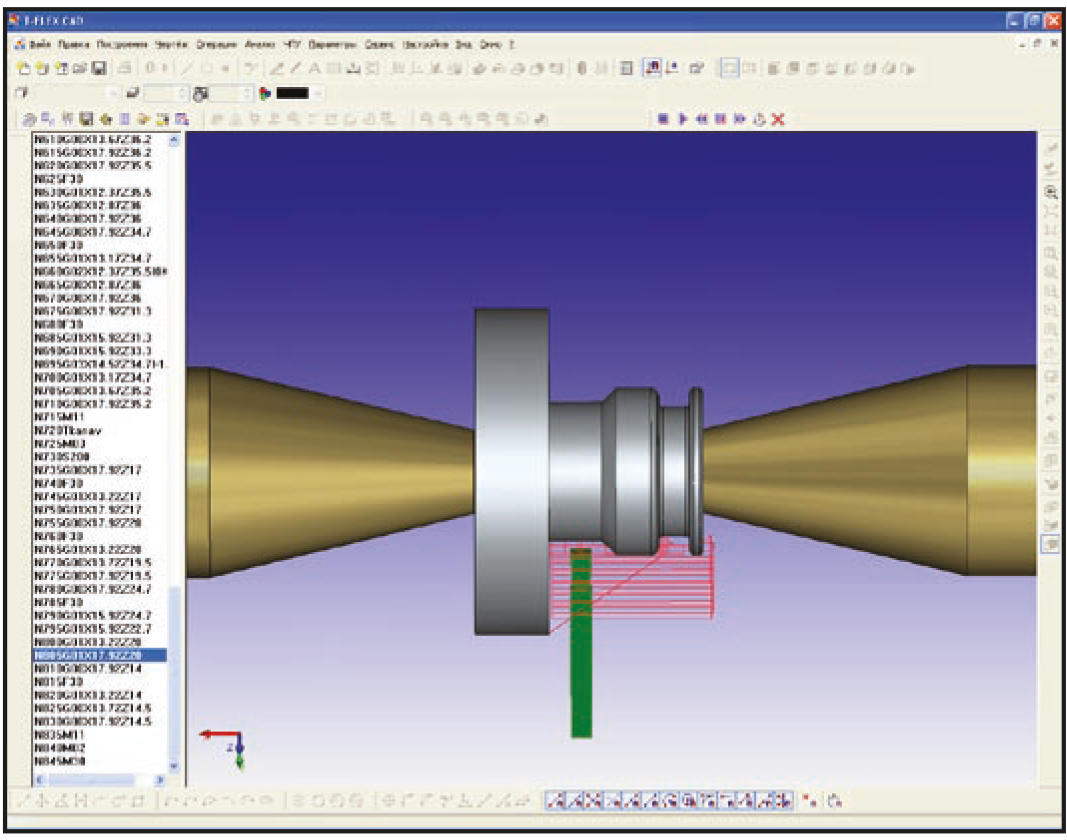Click the zoom magnifier icon in right toolbar
Image resolution: width=1067 pixels, height=840 pixels.
(1052, 191)
